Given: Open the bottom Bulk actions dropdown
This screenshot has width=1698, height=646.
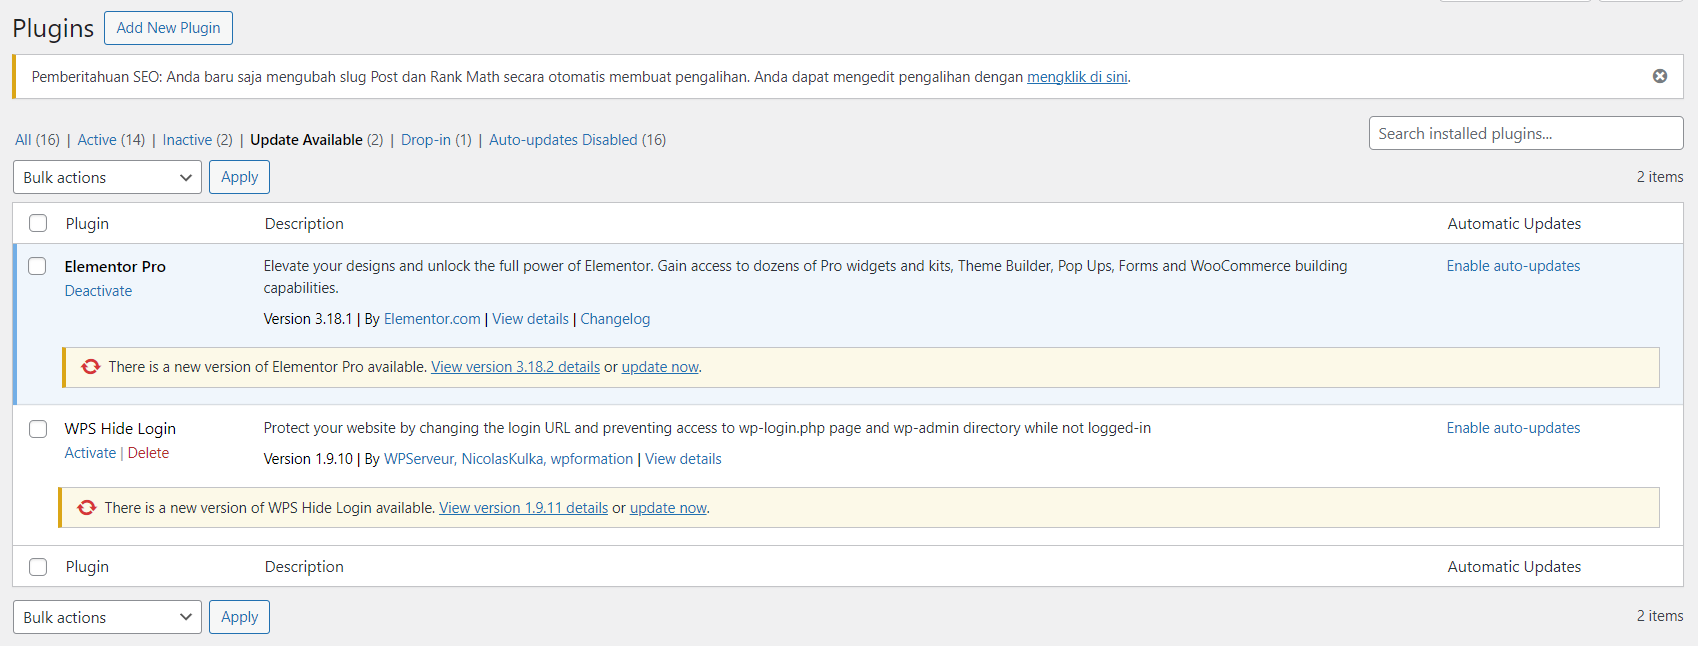Looking at the screenshot, I should point(107,617).
